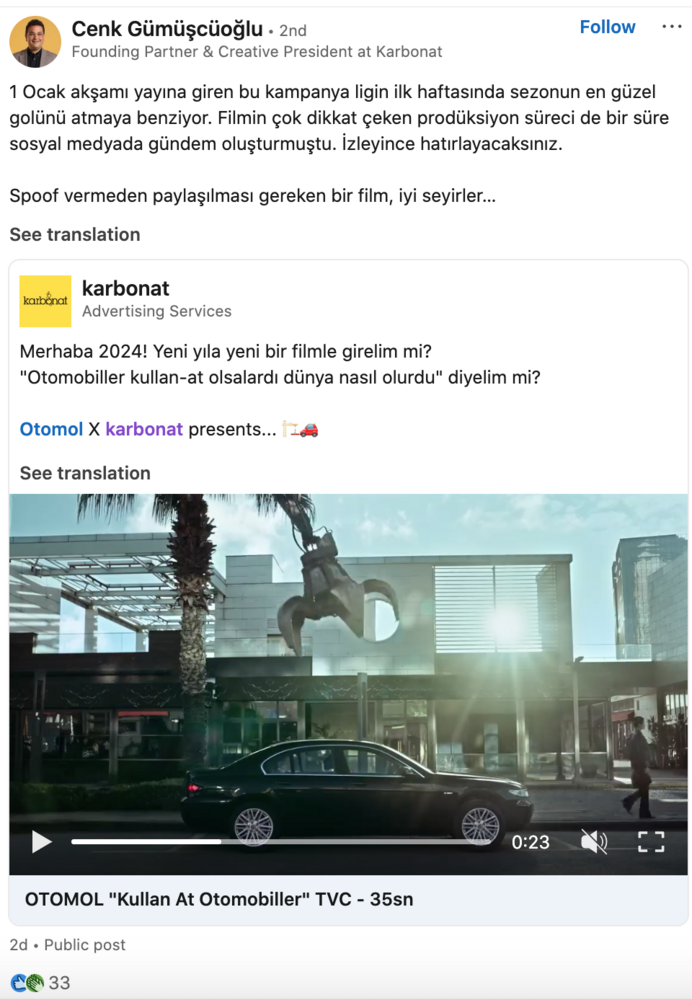The width and height of the screenshot is (692, 1000).
Task: Expand See translation under main post text
Action: coord(75,234)
